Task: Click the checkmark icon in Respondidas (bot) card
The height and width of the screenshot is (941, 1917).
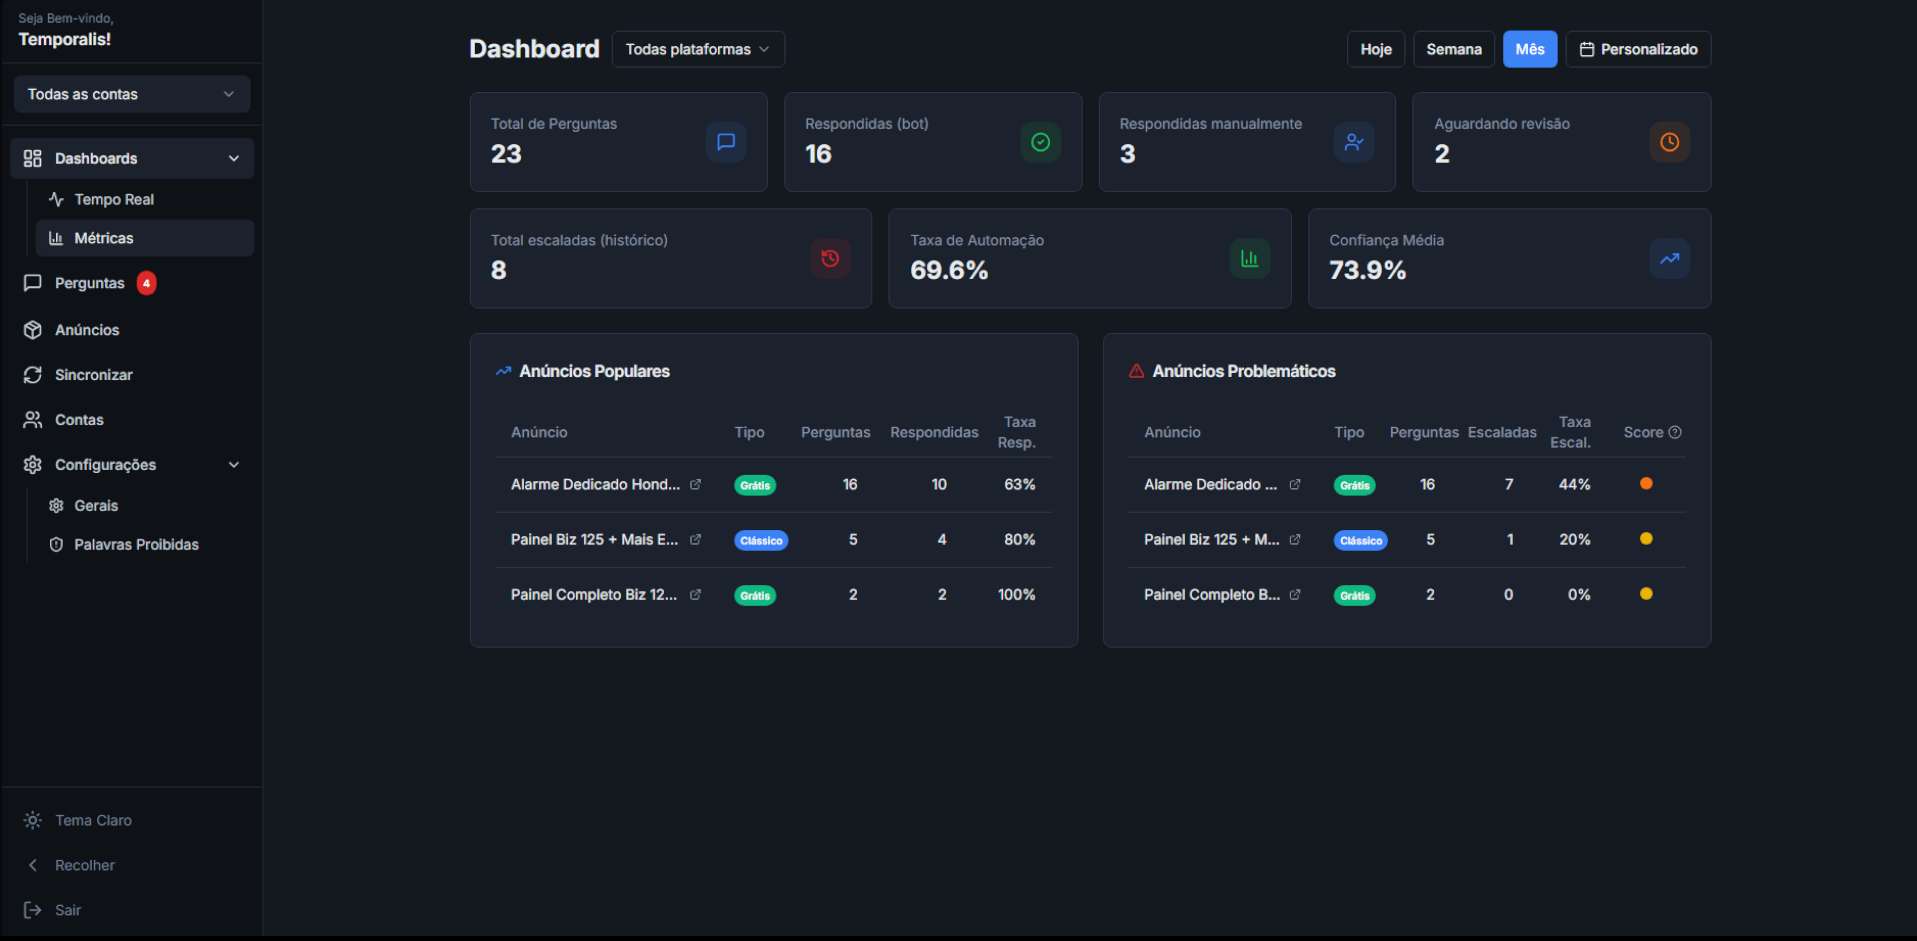Action: tap(1040, 142)
